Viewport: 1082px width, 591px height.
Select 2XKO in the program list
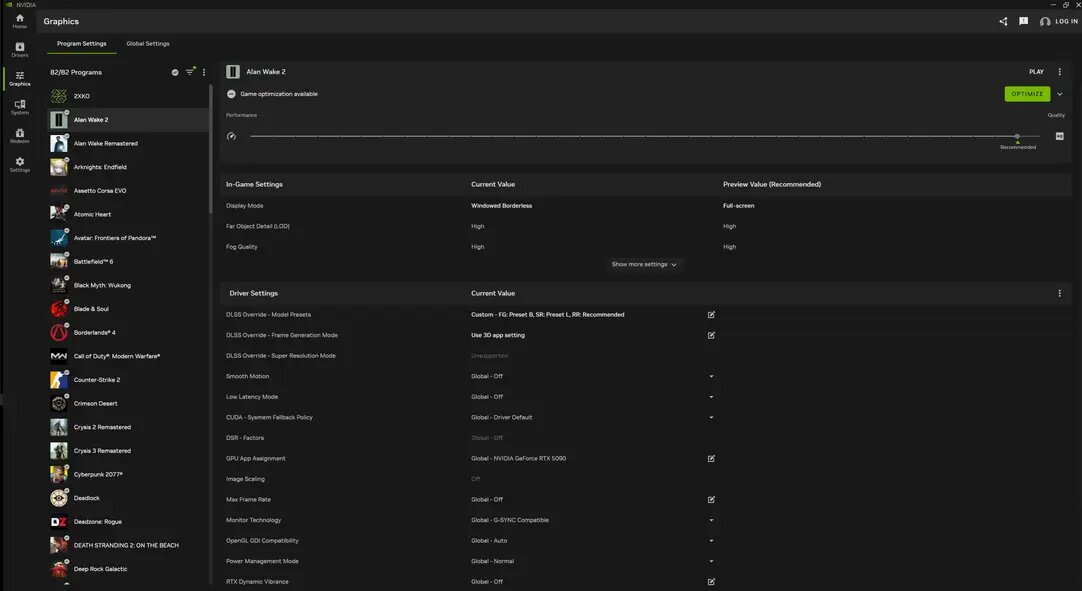[x=128, y=96]
